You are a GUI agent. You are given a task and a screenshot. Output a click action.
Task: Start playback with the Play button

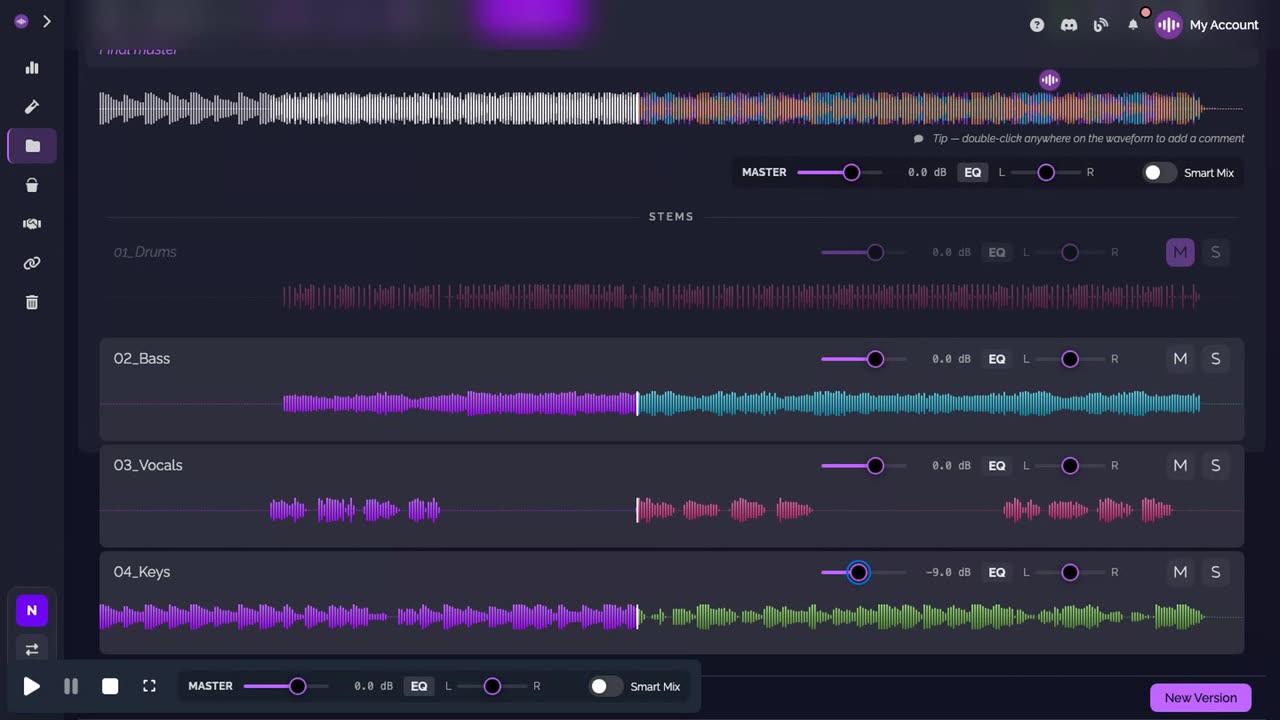pyautogui.click(x=32, y=686)
